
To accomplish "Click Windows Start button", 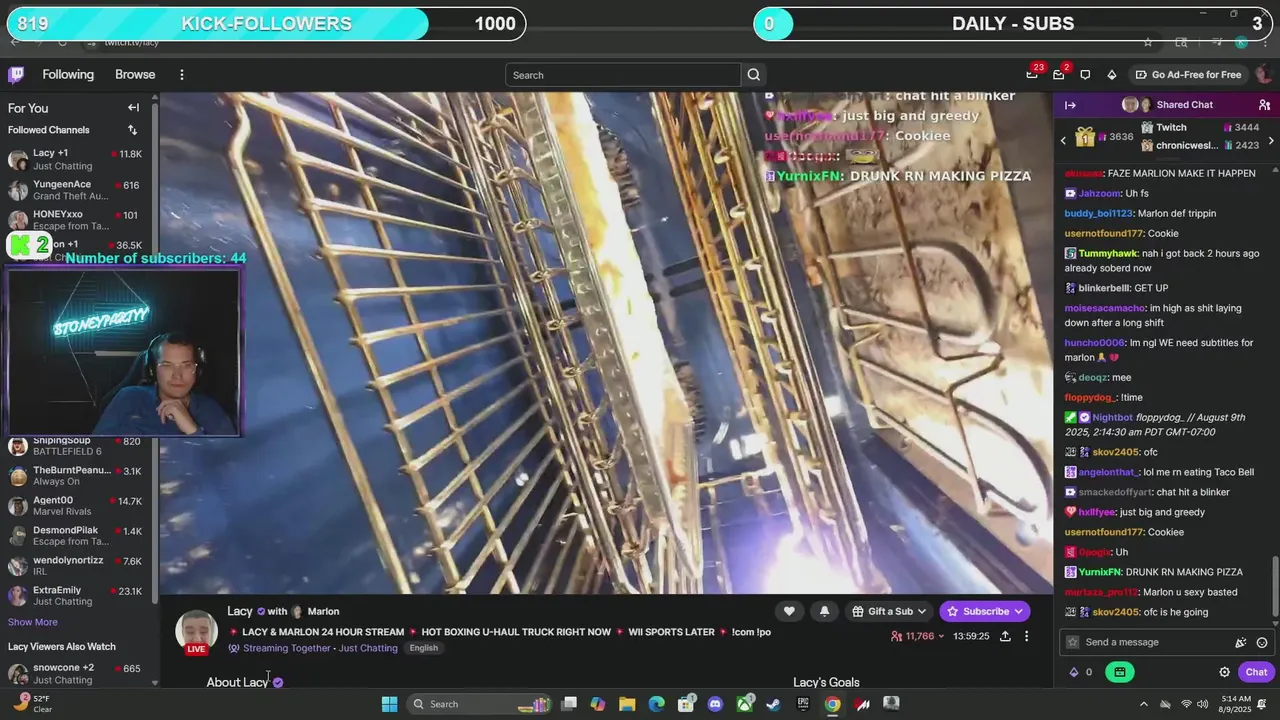I will [389, 704].
